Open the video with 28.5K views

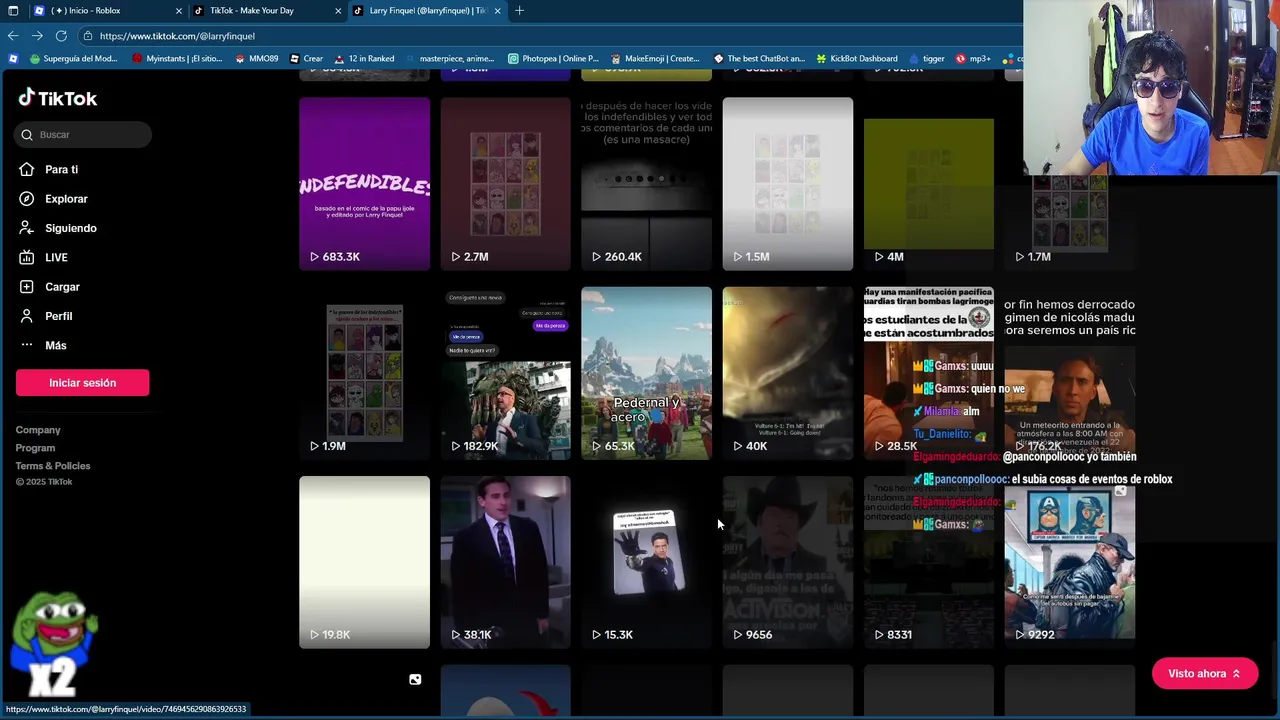929,373
